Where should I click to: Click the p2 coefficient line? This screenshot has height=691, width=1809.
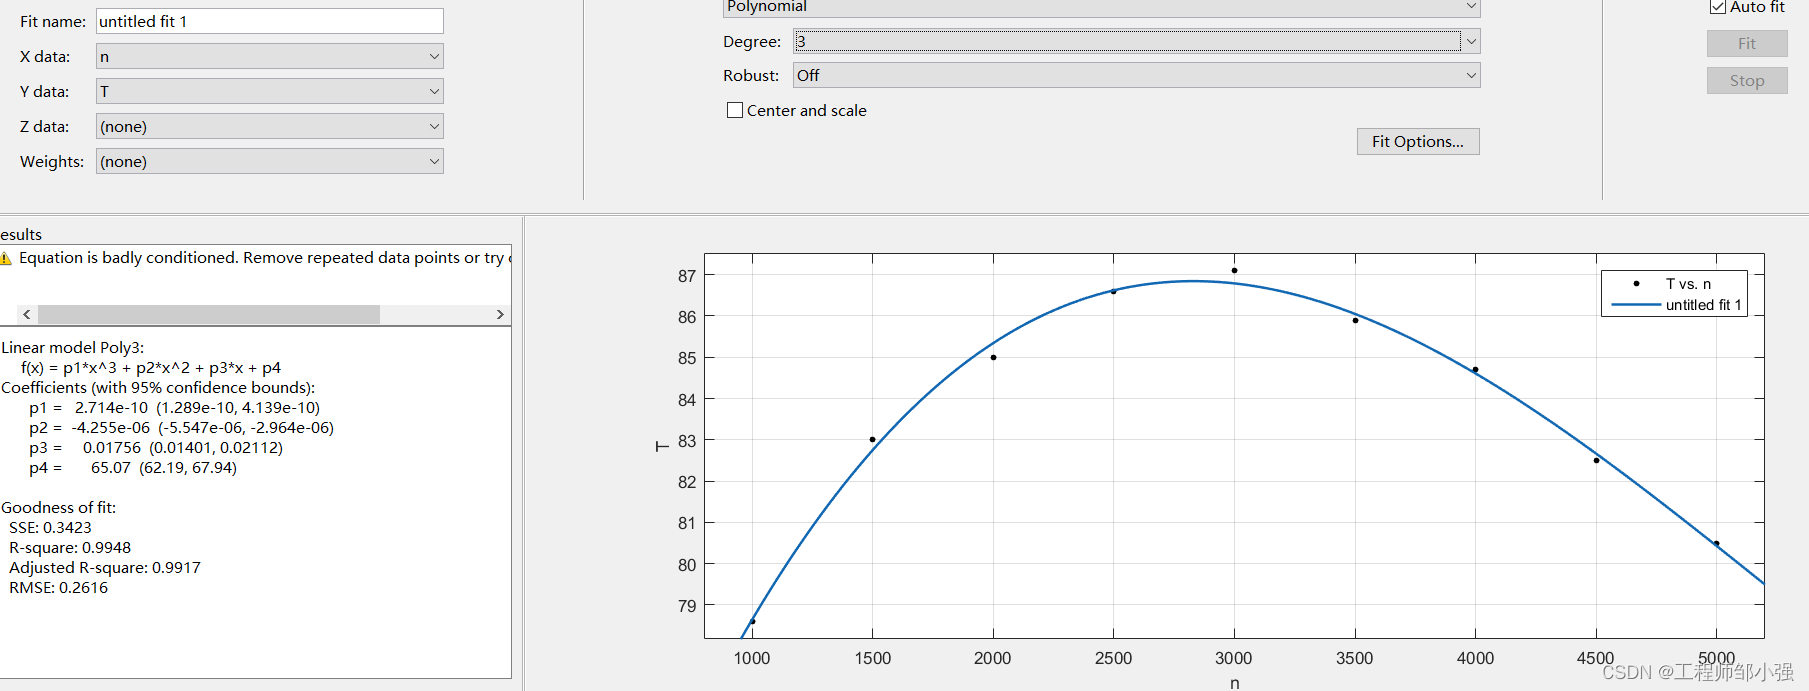pyautogui.click(x=182, y=428)
